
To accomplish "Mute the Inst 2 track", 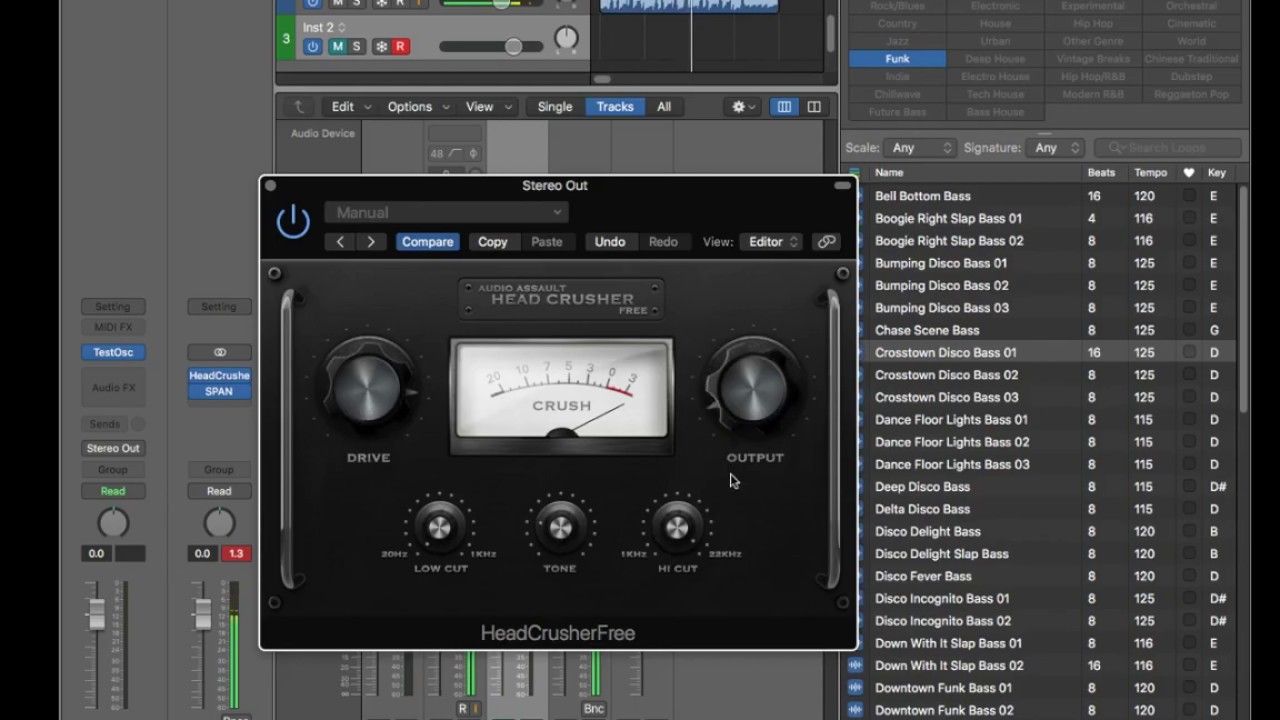I will click(337, 47).
